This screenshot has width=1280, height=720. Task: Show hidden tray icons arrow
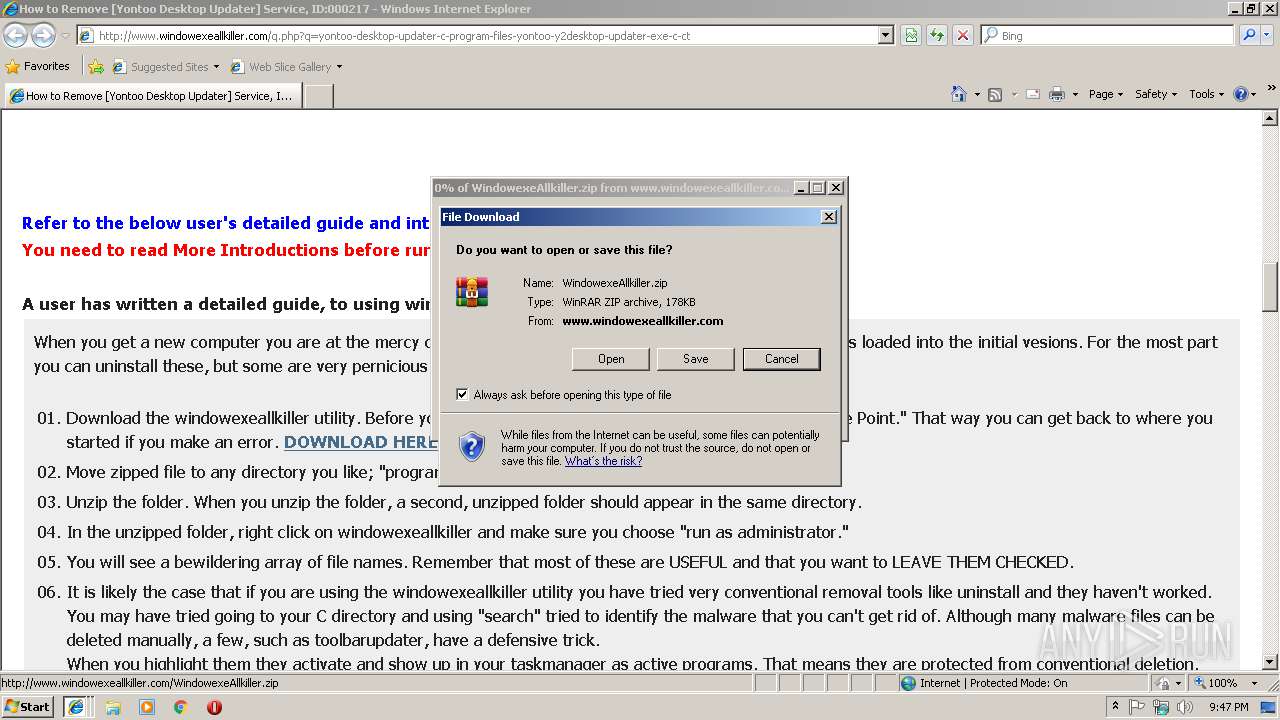click(1115, 707)
